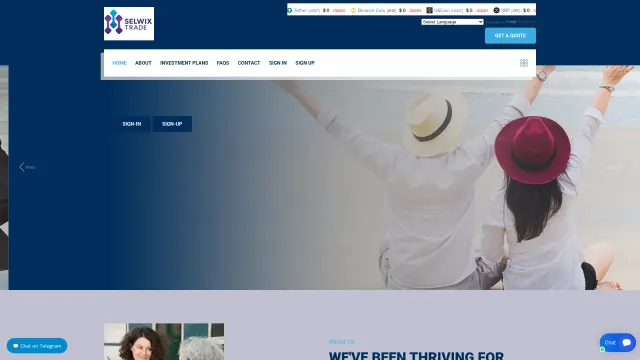Click the Tether ticker link text
The image size is (640, 360).
(x=307, y=10)
